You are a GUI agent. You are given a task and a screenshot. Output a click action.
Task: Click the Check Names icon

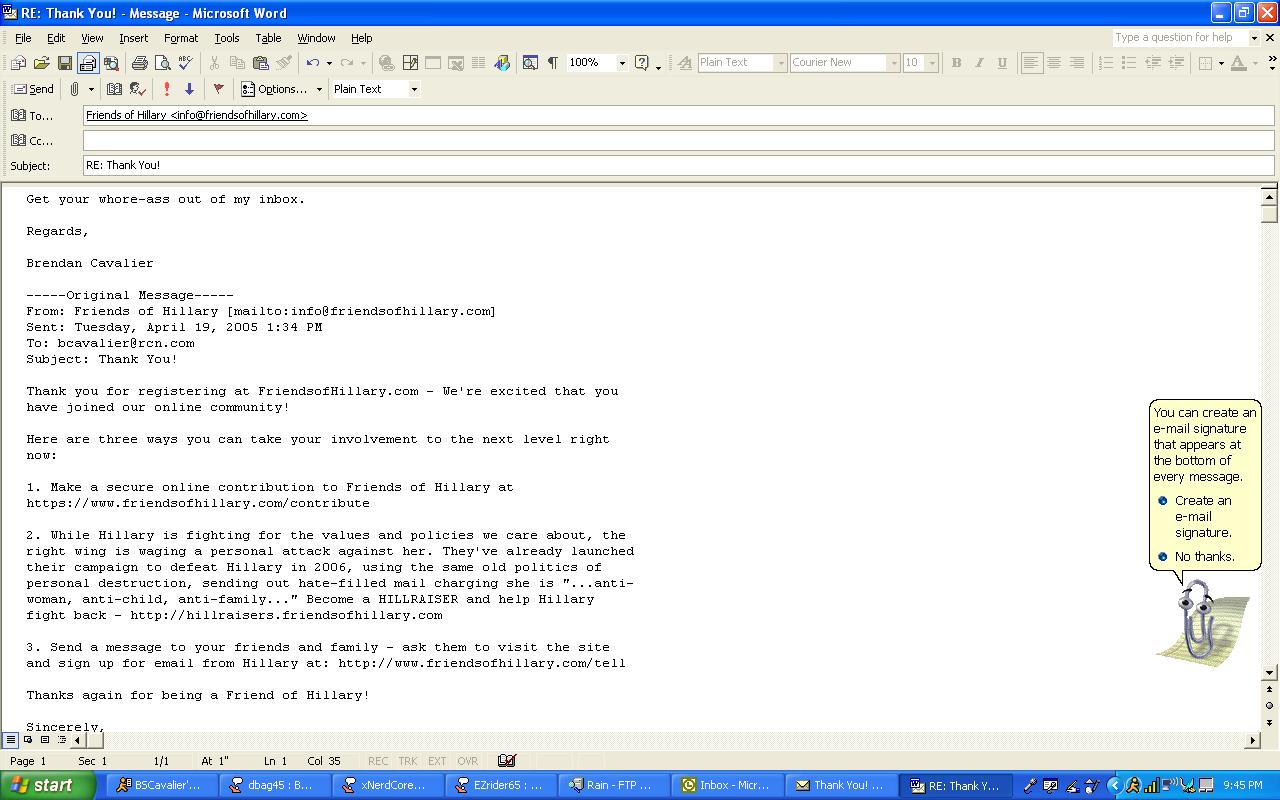click(138, 89)
